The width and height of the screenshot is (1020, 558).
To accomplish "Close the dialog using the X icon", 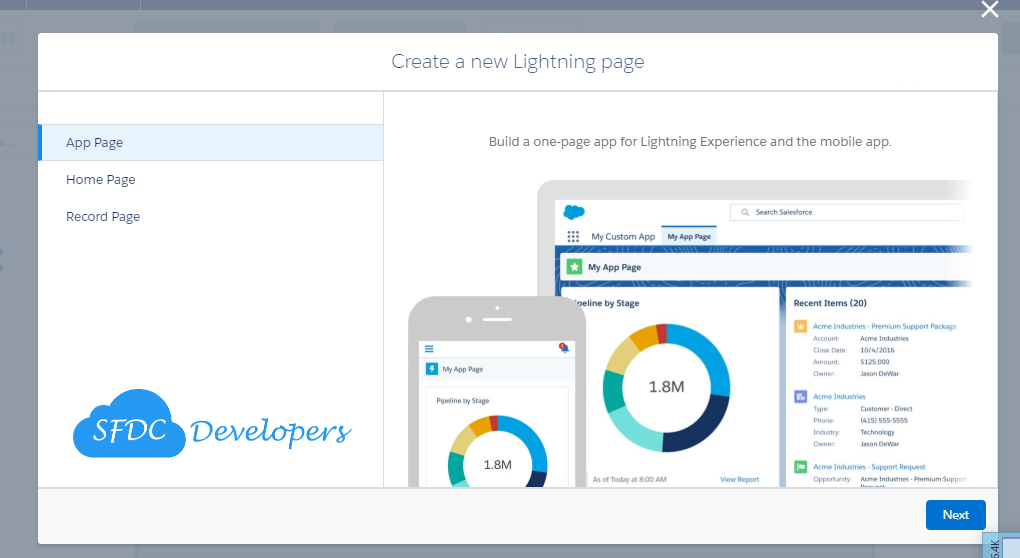I will click(x=989, y=10).
